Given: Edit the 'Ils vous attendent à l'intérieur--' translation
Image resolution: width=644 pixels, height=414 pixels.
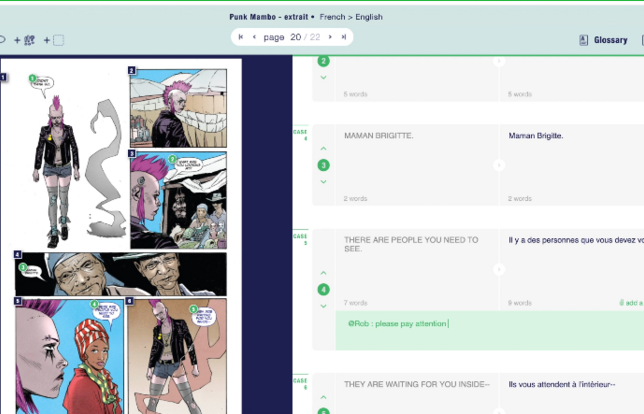Looking at the screenshot, I should (572, 394).
